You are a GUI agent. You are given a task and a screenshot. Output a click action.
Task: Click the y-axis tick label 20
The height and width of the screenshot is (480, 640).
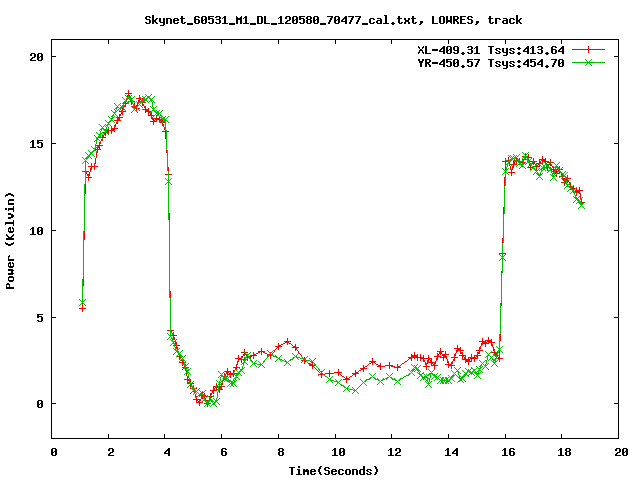tap(36, 57)
